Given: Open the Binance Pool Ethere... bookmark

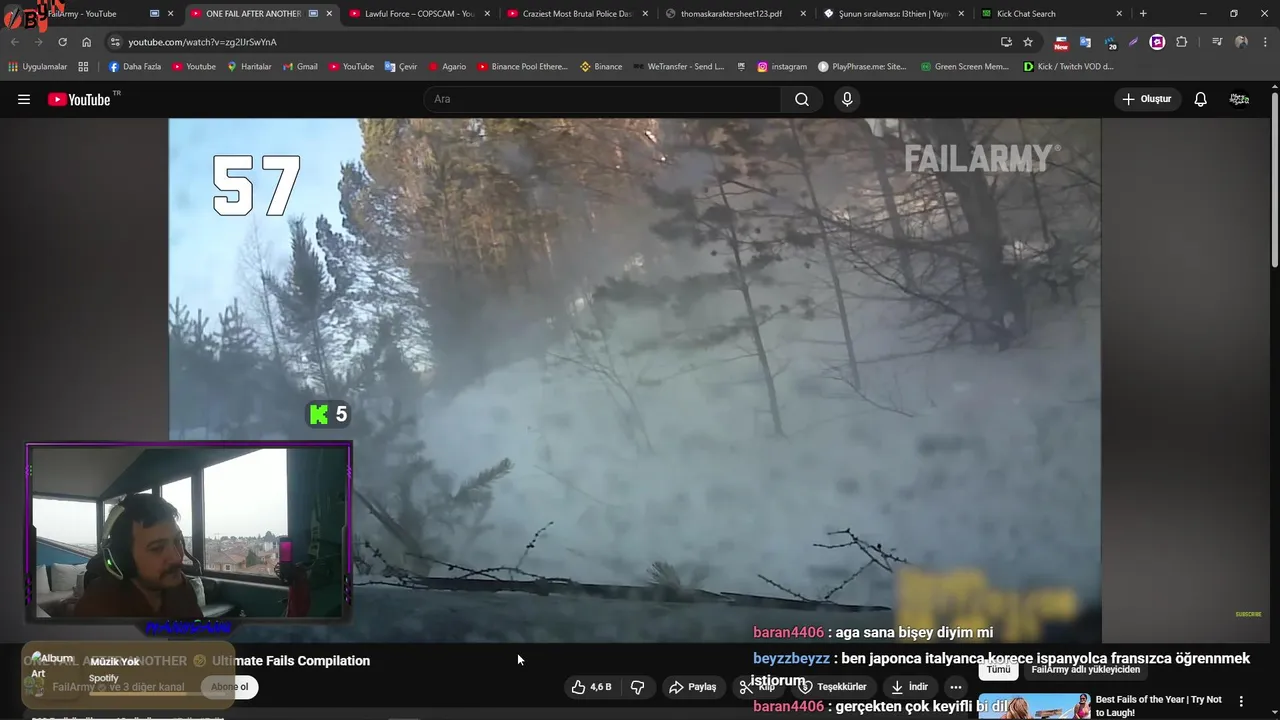Looking at the screenshot, I should point(522,66).
